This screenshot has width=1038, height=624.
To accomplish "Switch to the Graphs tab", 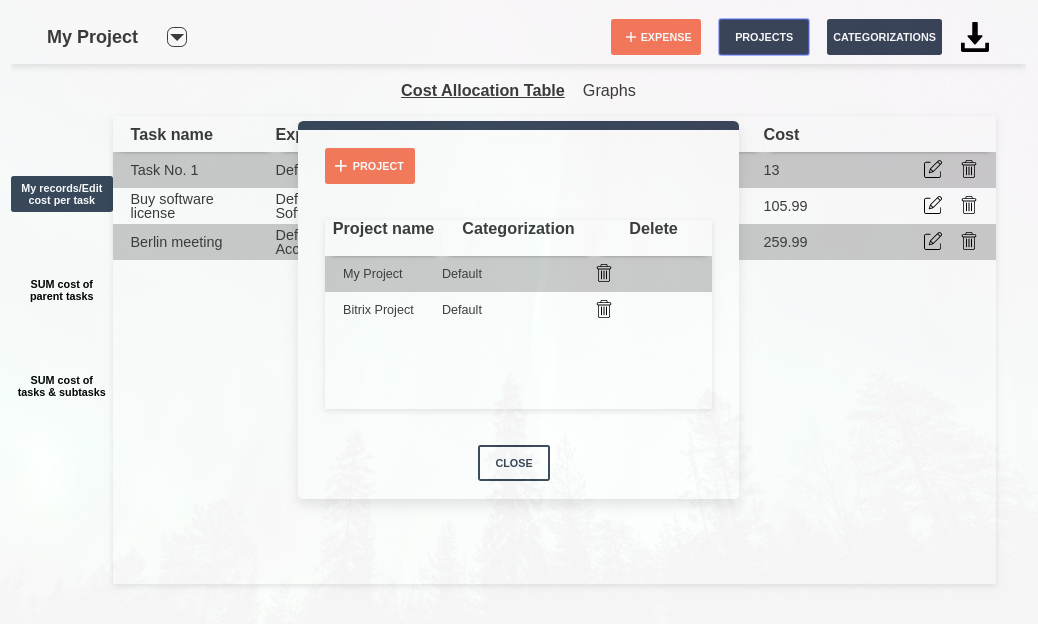I will point(609,90).
